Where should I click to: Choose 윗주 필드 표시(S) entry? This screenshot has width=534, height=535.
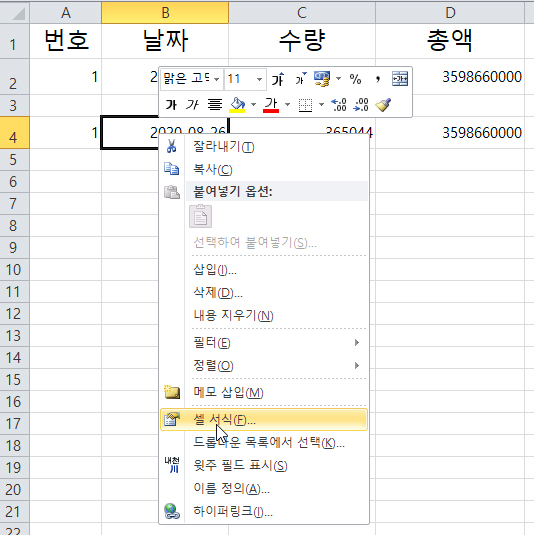coord(264,465)
